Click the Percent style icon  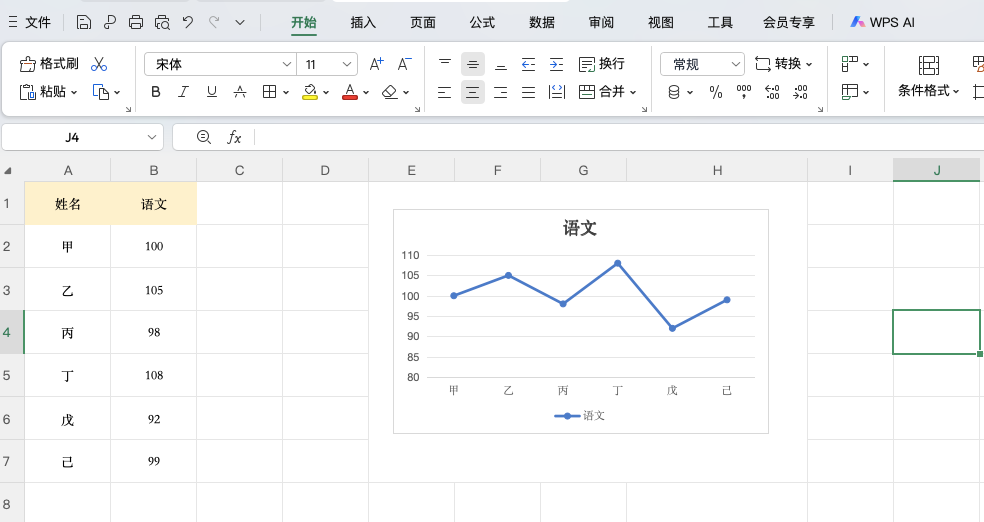coord(715,92)
